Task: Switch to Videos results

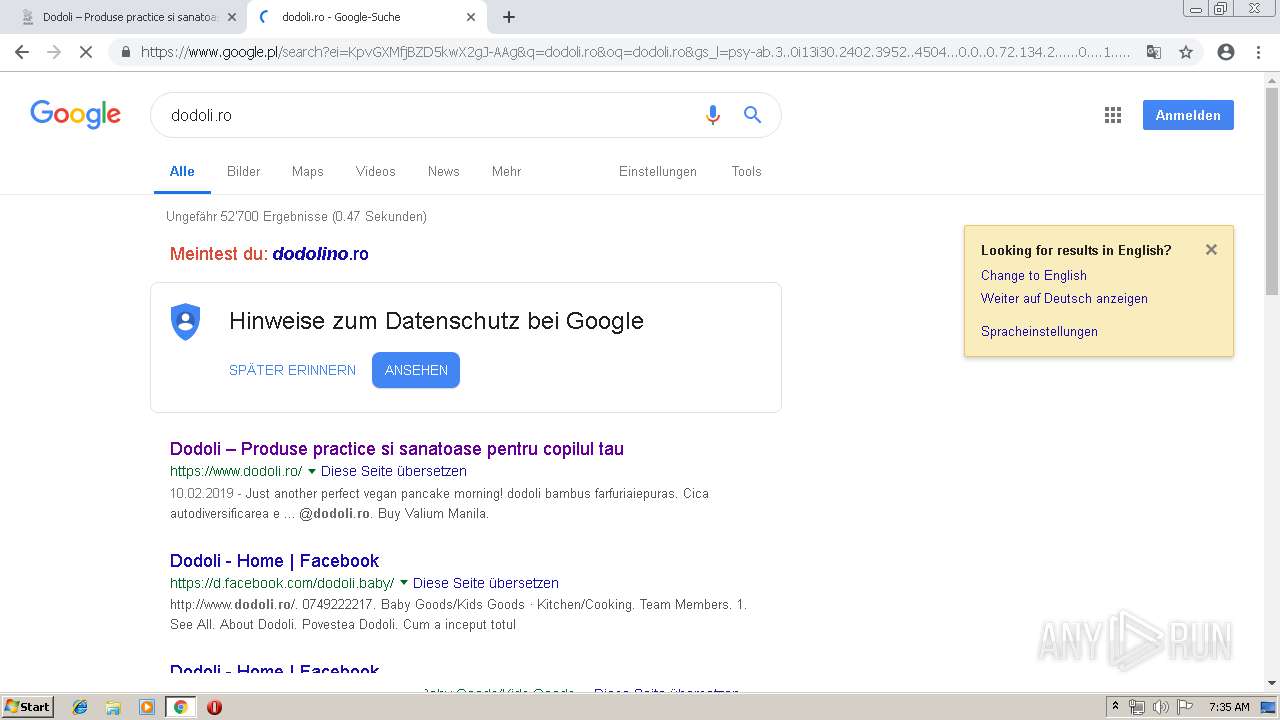Action: point(376,171)
